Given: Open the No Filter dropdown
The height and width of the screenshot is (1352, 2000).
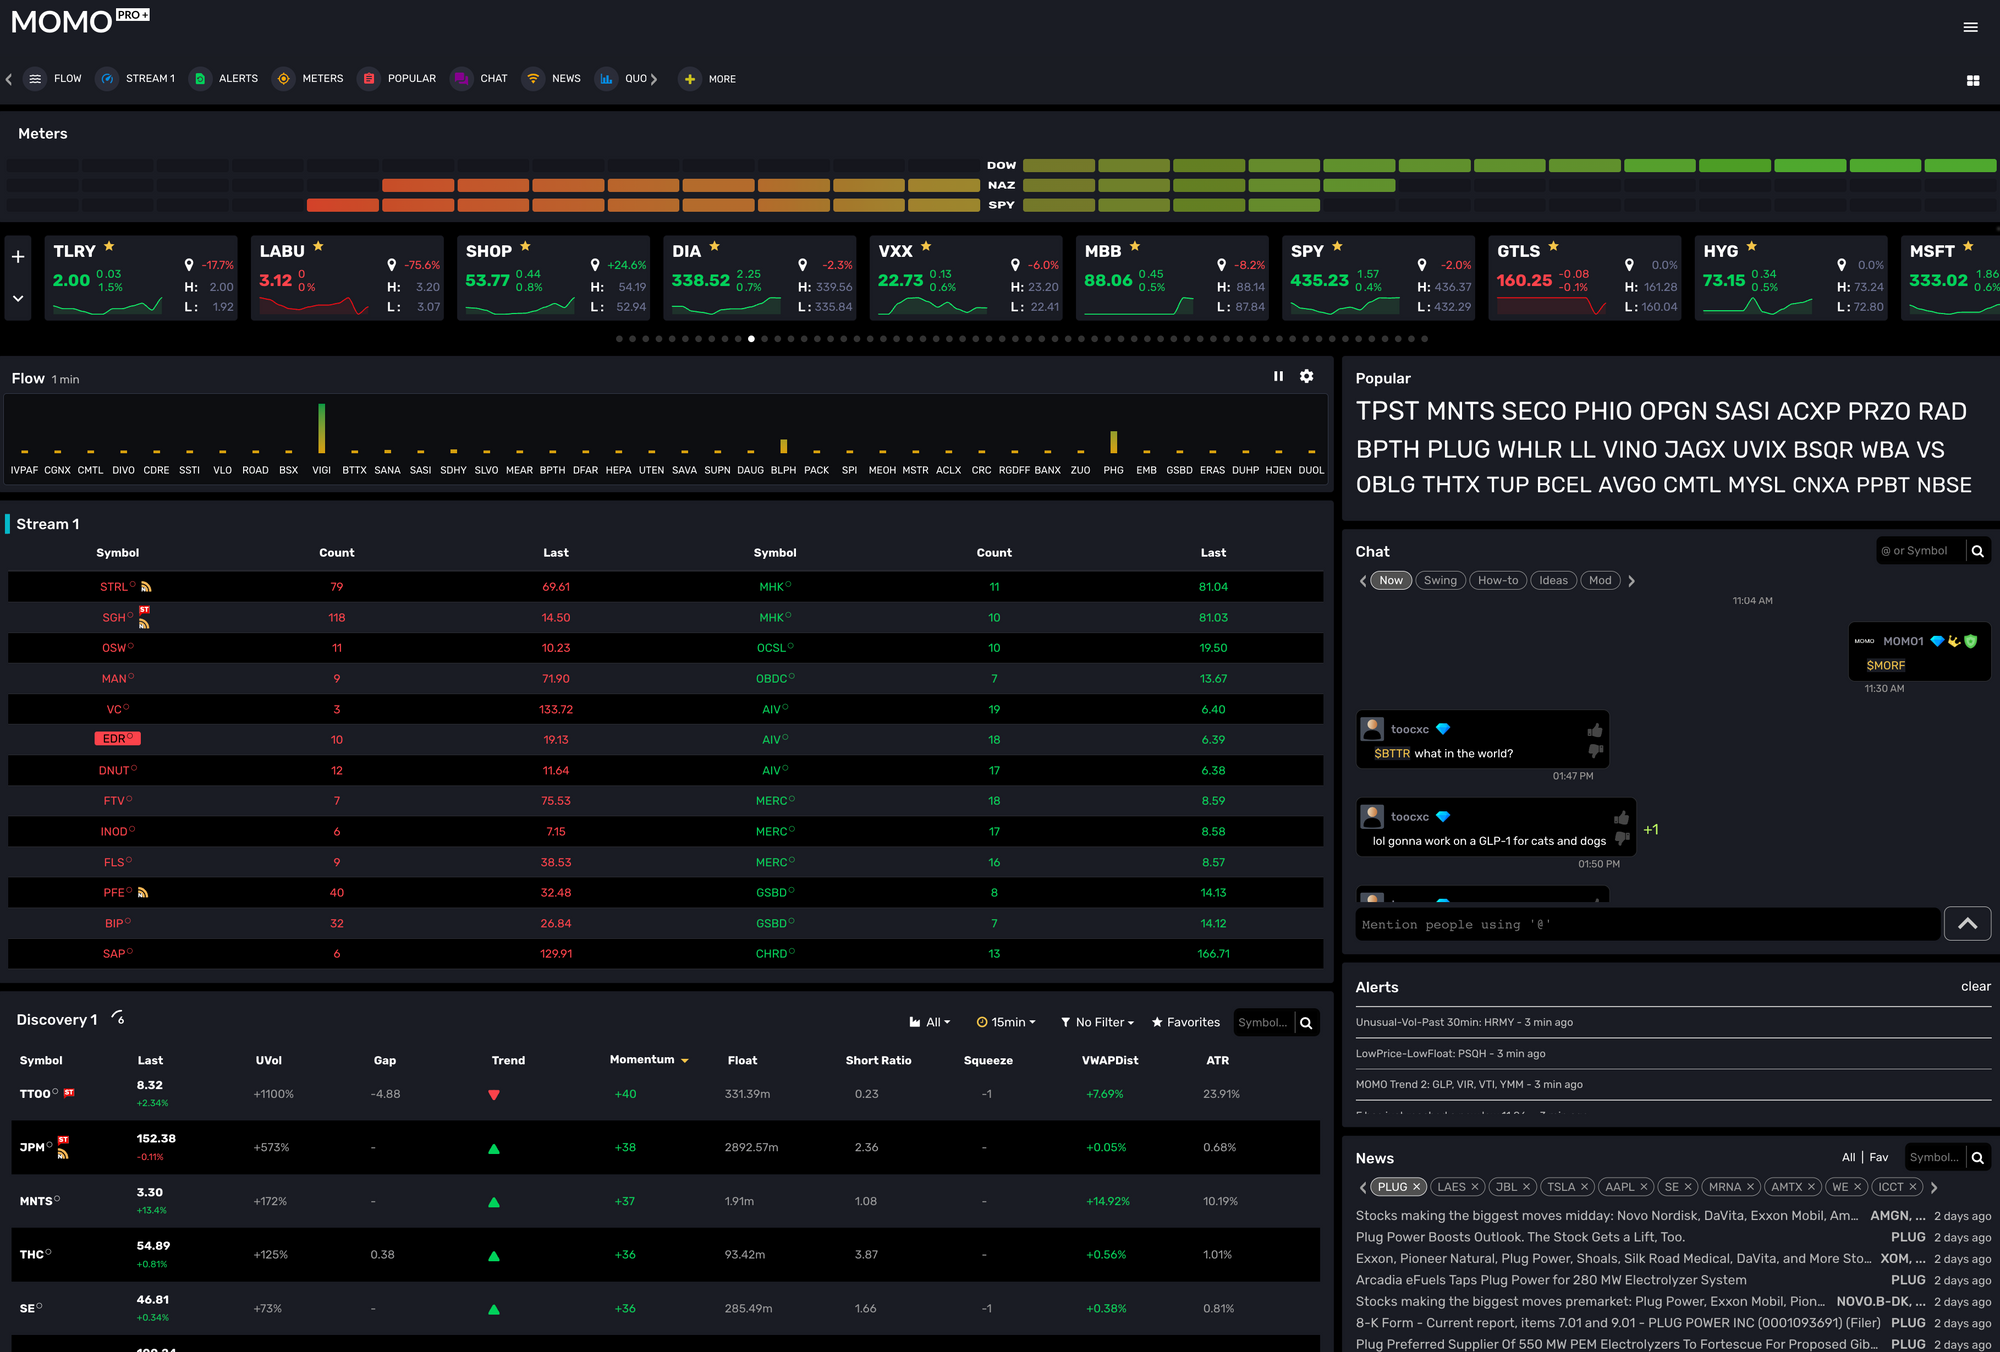Looking at the screenshot, I should click(1097, 1022).
